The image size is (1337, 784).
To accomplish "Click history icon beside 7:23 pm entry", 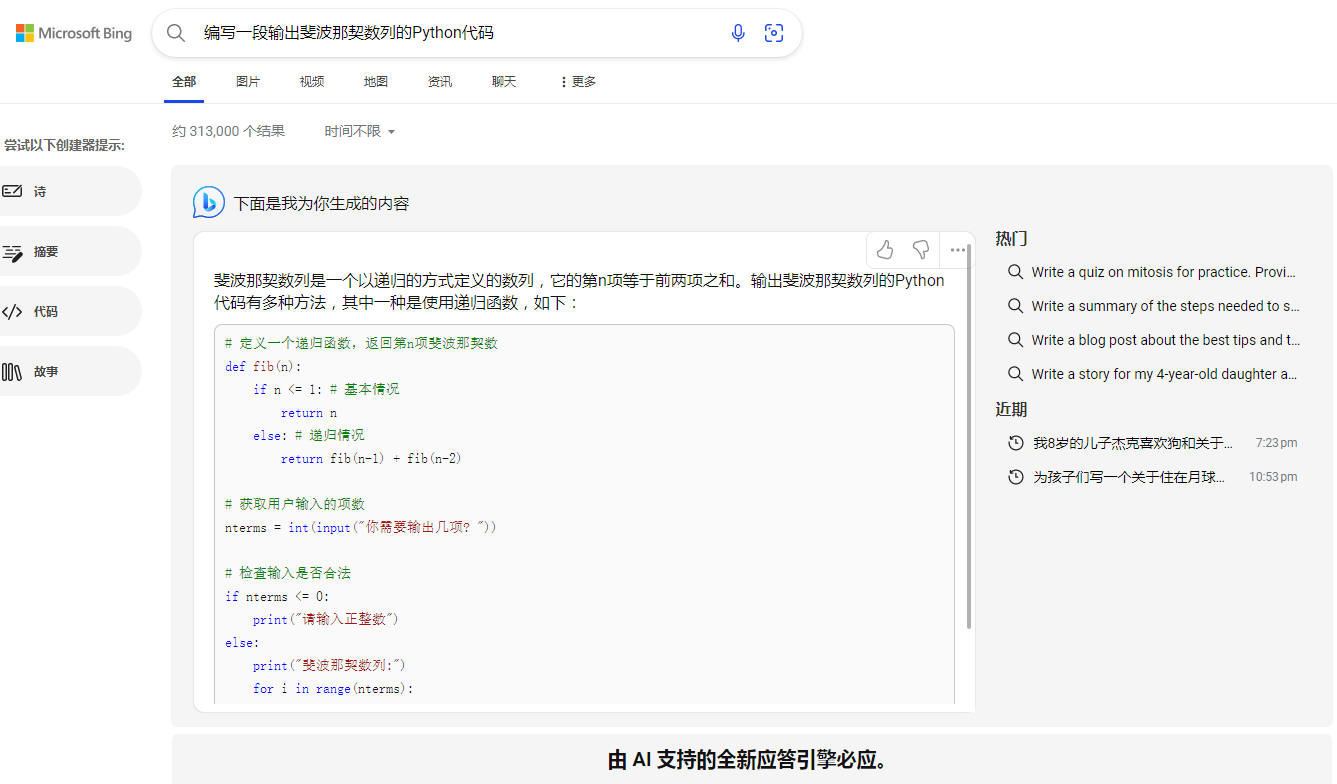I will pos(1015,443).
